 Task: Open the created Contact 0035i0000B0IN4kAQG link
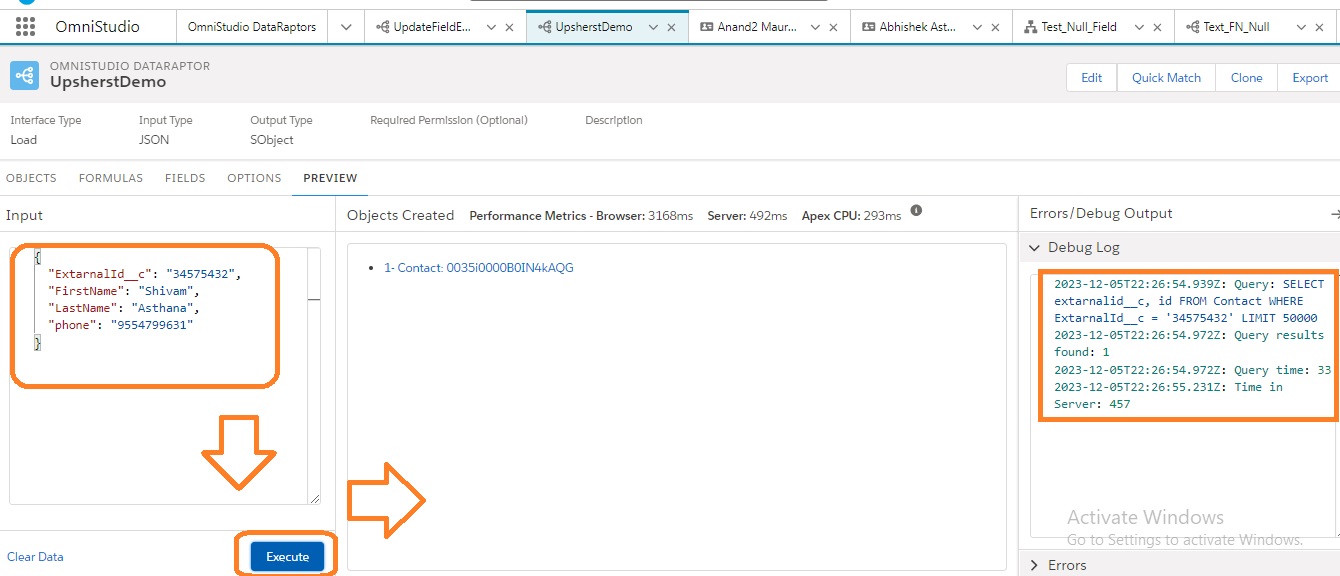[x=479, y=268]
